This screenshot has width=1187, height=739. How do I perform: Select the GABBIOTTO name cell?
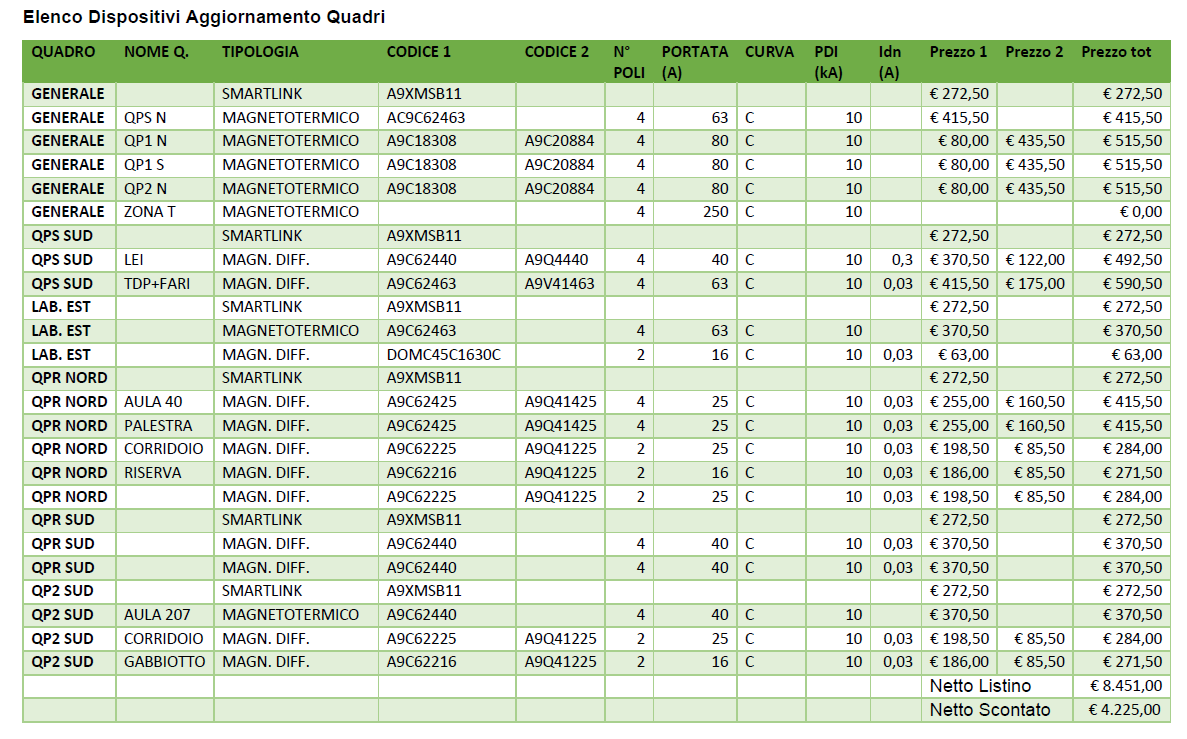[164, 662]
